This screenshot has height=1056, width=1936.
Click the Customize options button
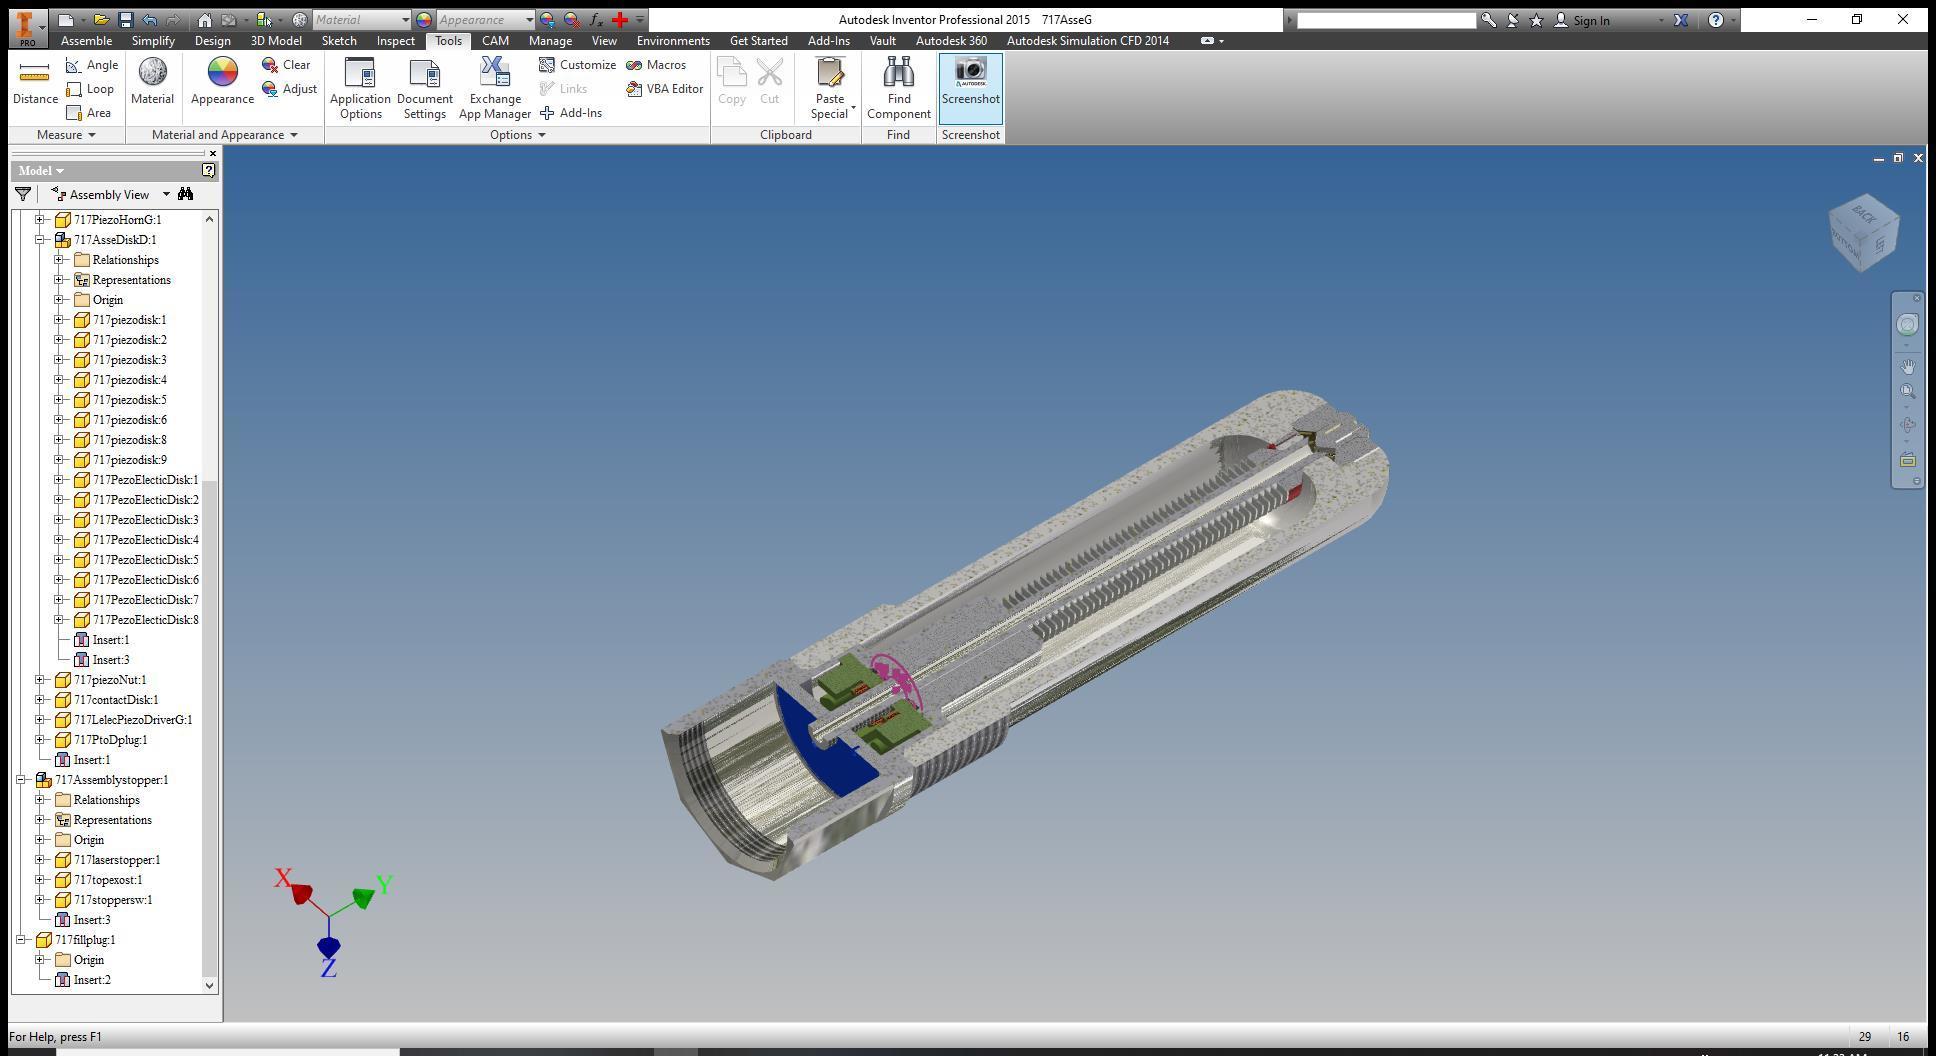tap(577, 65)
